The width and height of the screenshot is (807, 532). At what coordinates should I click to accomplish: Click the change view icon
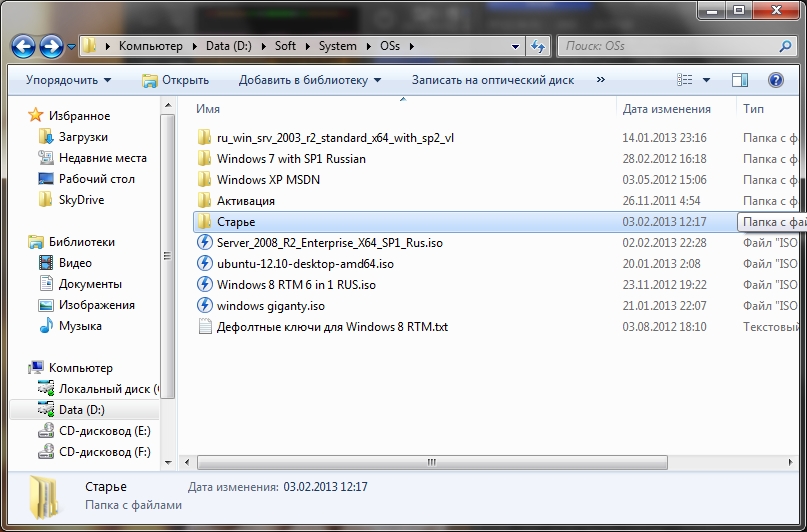(x=685, y=80)
